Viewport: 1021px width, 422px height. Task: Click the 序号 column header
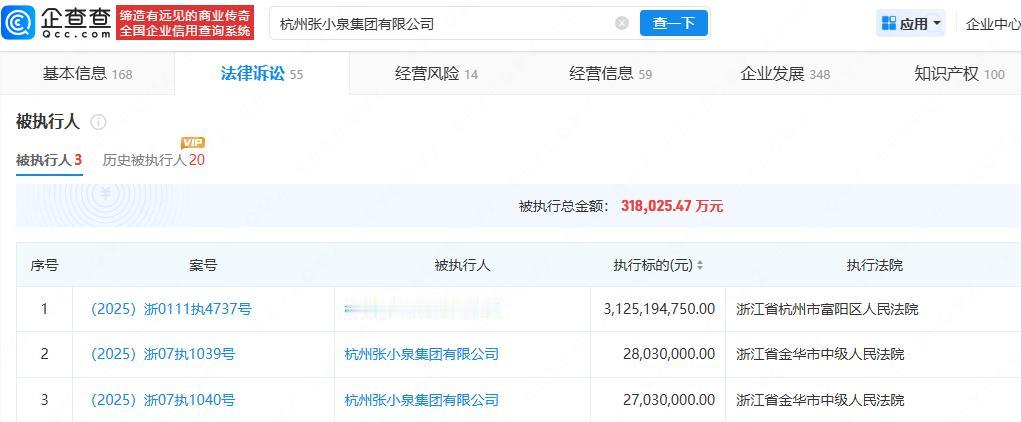pyautogui.click(x=44, y=266)
